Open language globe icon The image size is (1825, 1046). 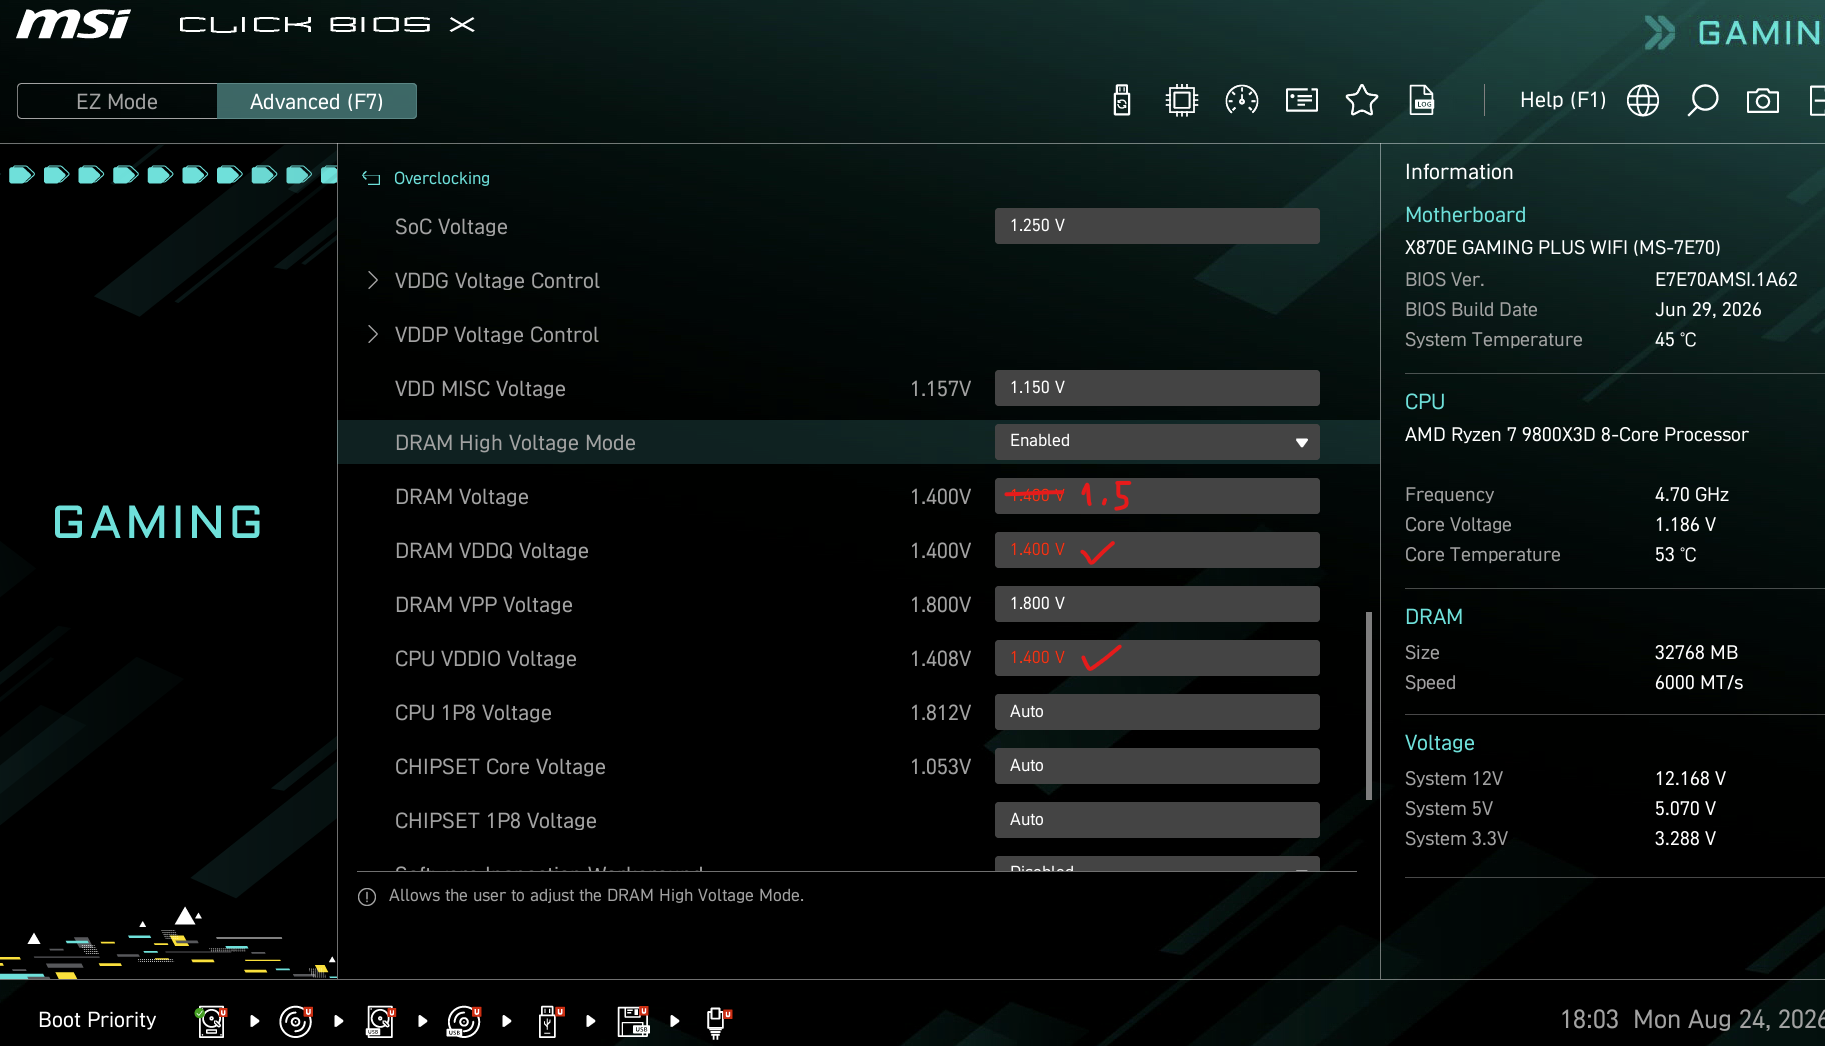(x=1643, y=100)
